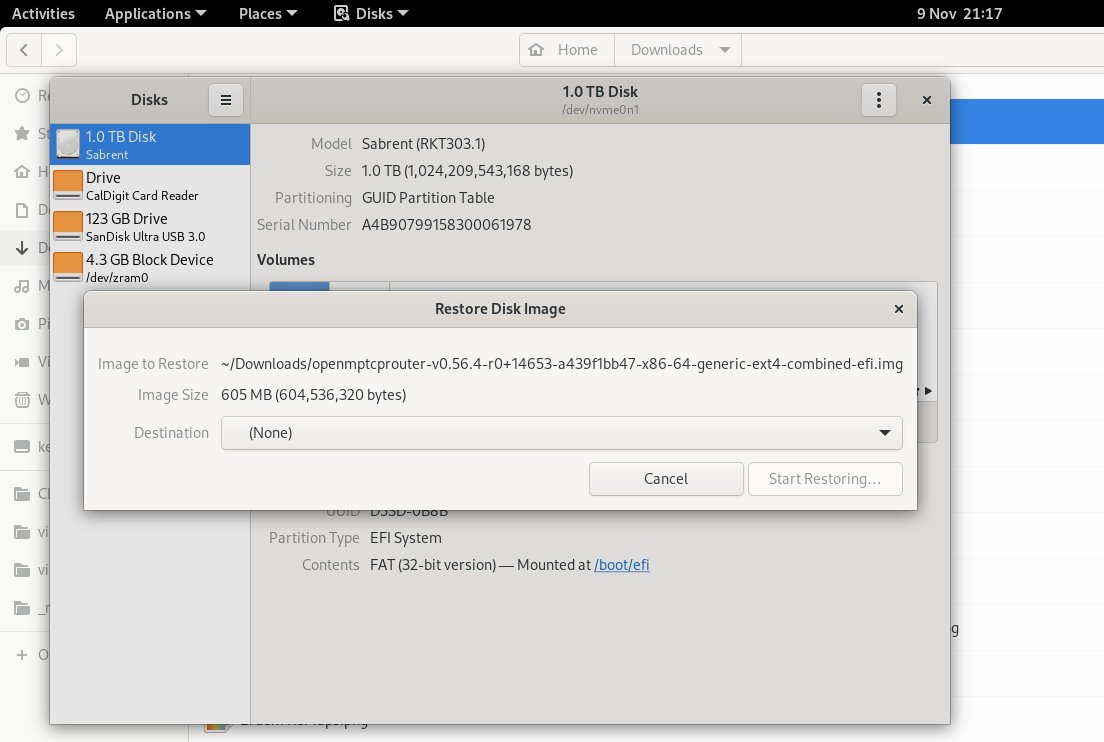Viewport: 1104px width, 742px height.
Task: Click the Starred star icon in Files sidebar
Action: coord(23,133)
